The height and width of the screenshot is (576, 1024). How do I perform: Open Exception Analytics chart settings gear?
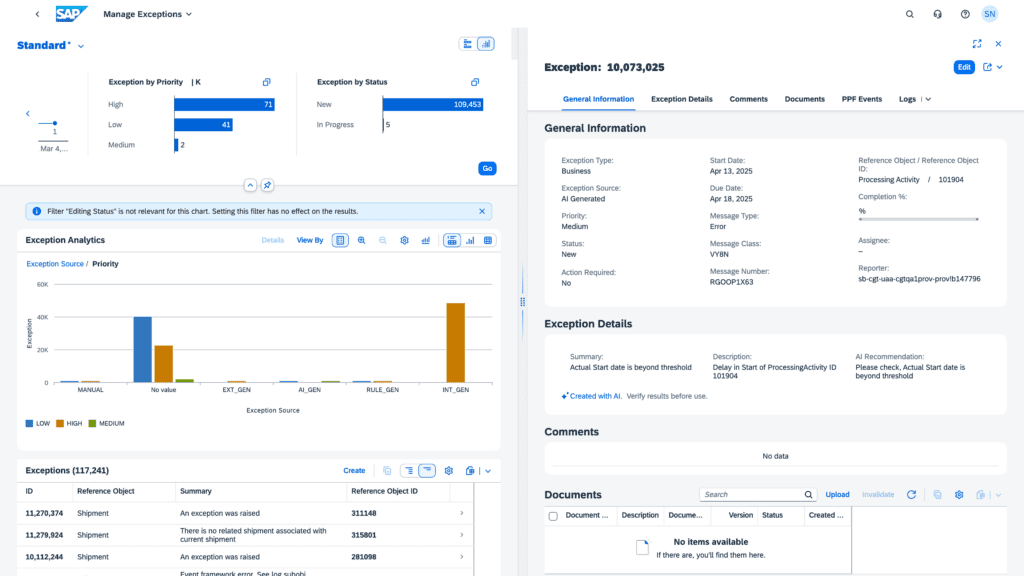(x=405, y=240)
